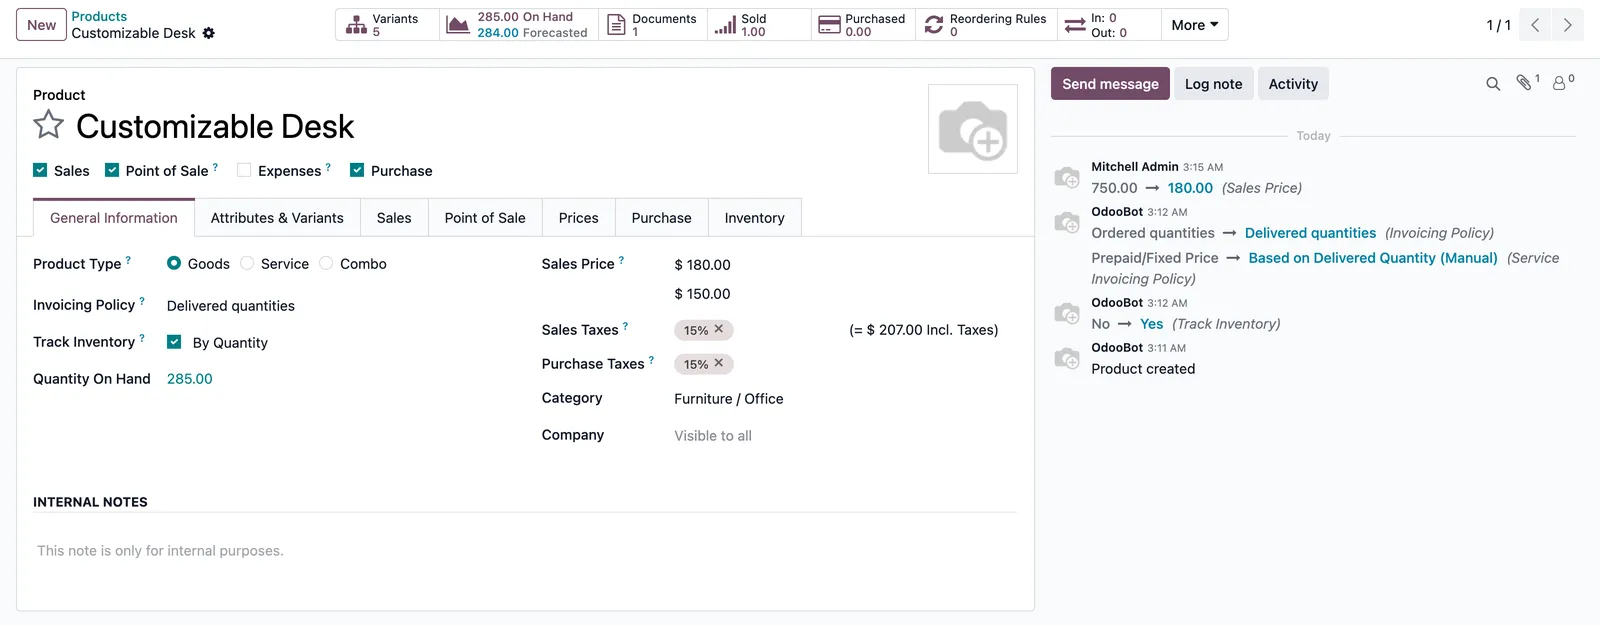View Sold quantity bar chart icon
The image size is (1600, 625).
coord(725,25)
